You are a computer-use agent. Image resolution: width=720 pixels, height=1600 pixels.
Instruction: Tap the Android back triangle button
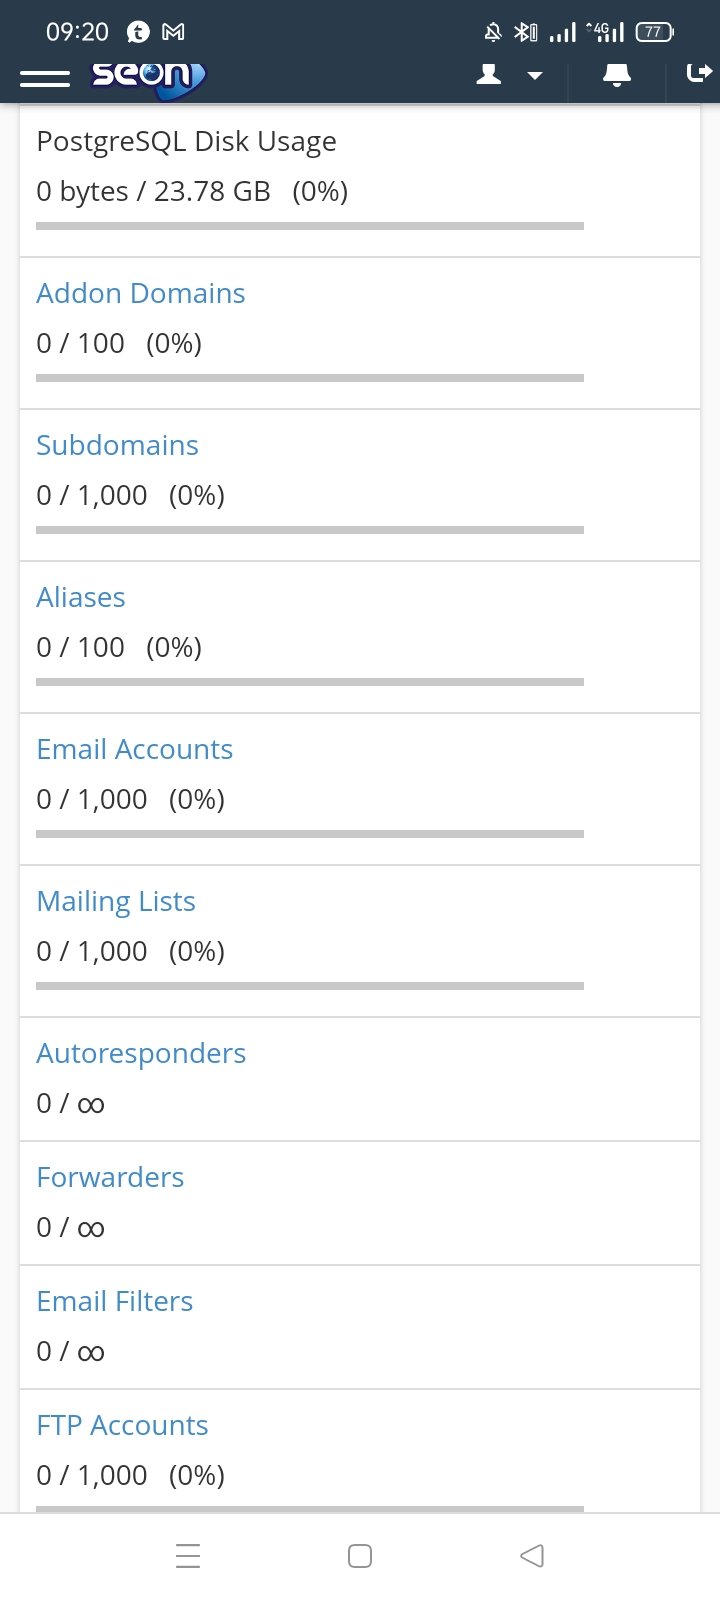tap(532, 1556)
